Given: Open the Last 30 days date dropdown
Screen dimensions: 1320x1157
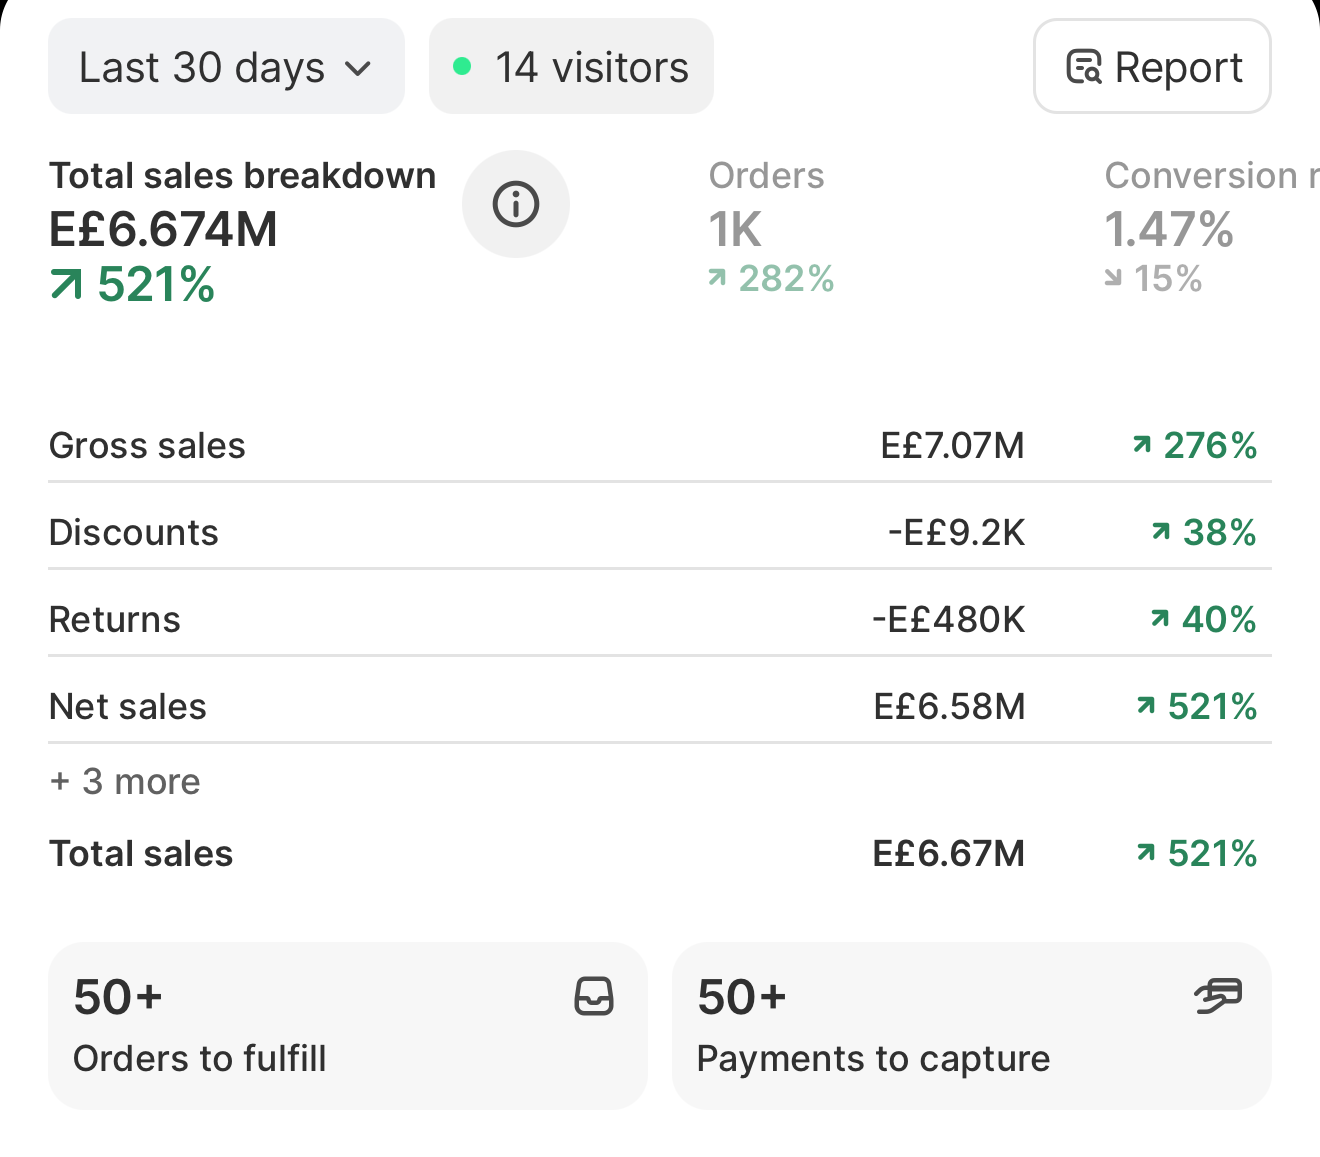Looking at the screenshot, I should (x=226, y=66).
